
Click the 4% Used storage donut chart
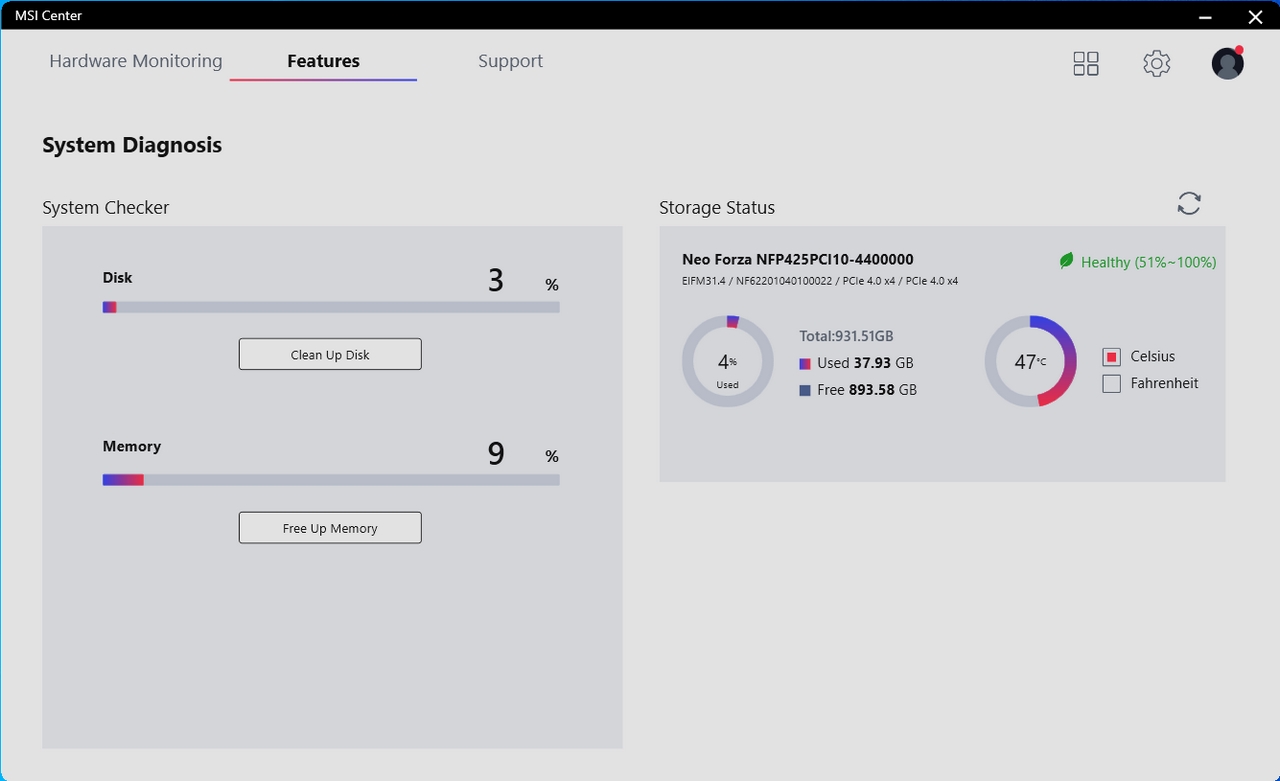point(728,361)
